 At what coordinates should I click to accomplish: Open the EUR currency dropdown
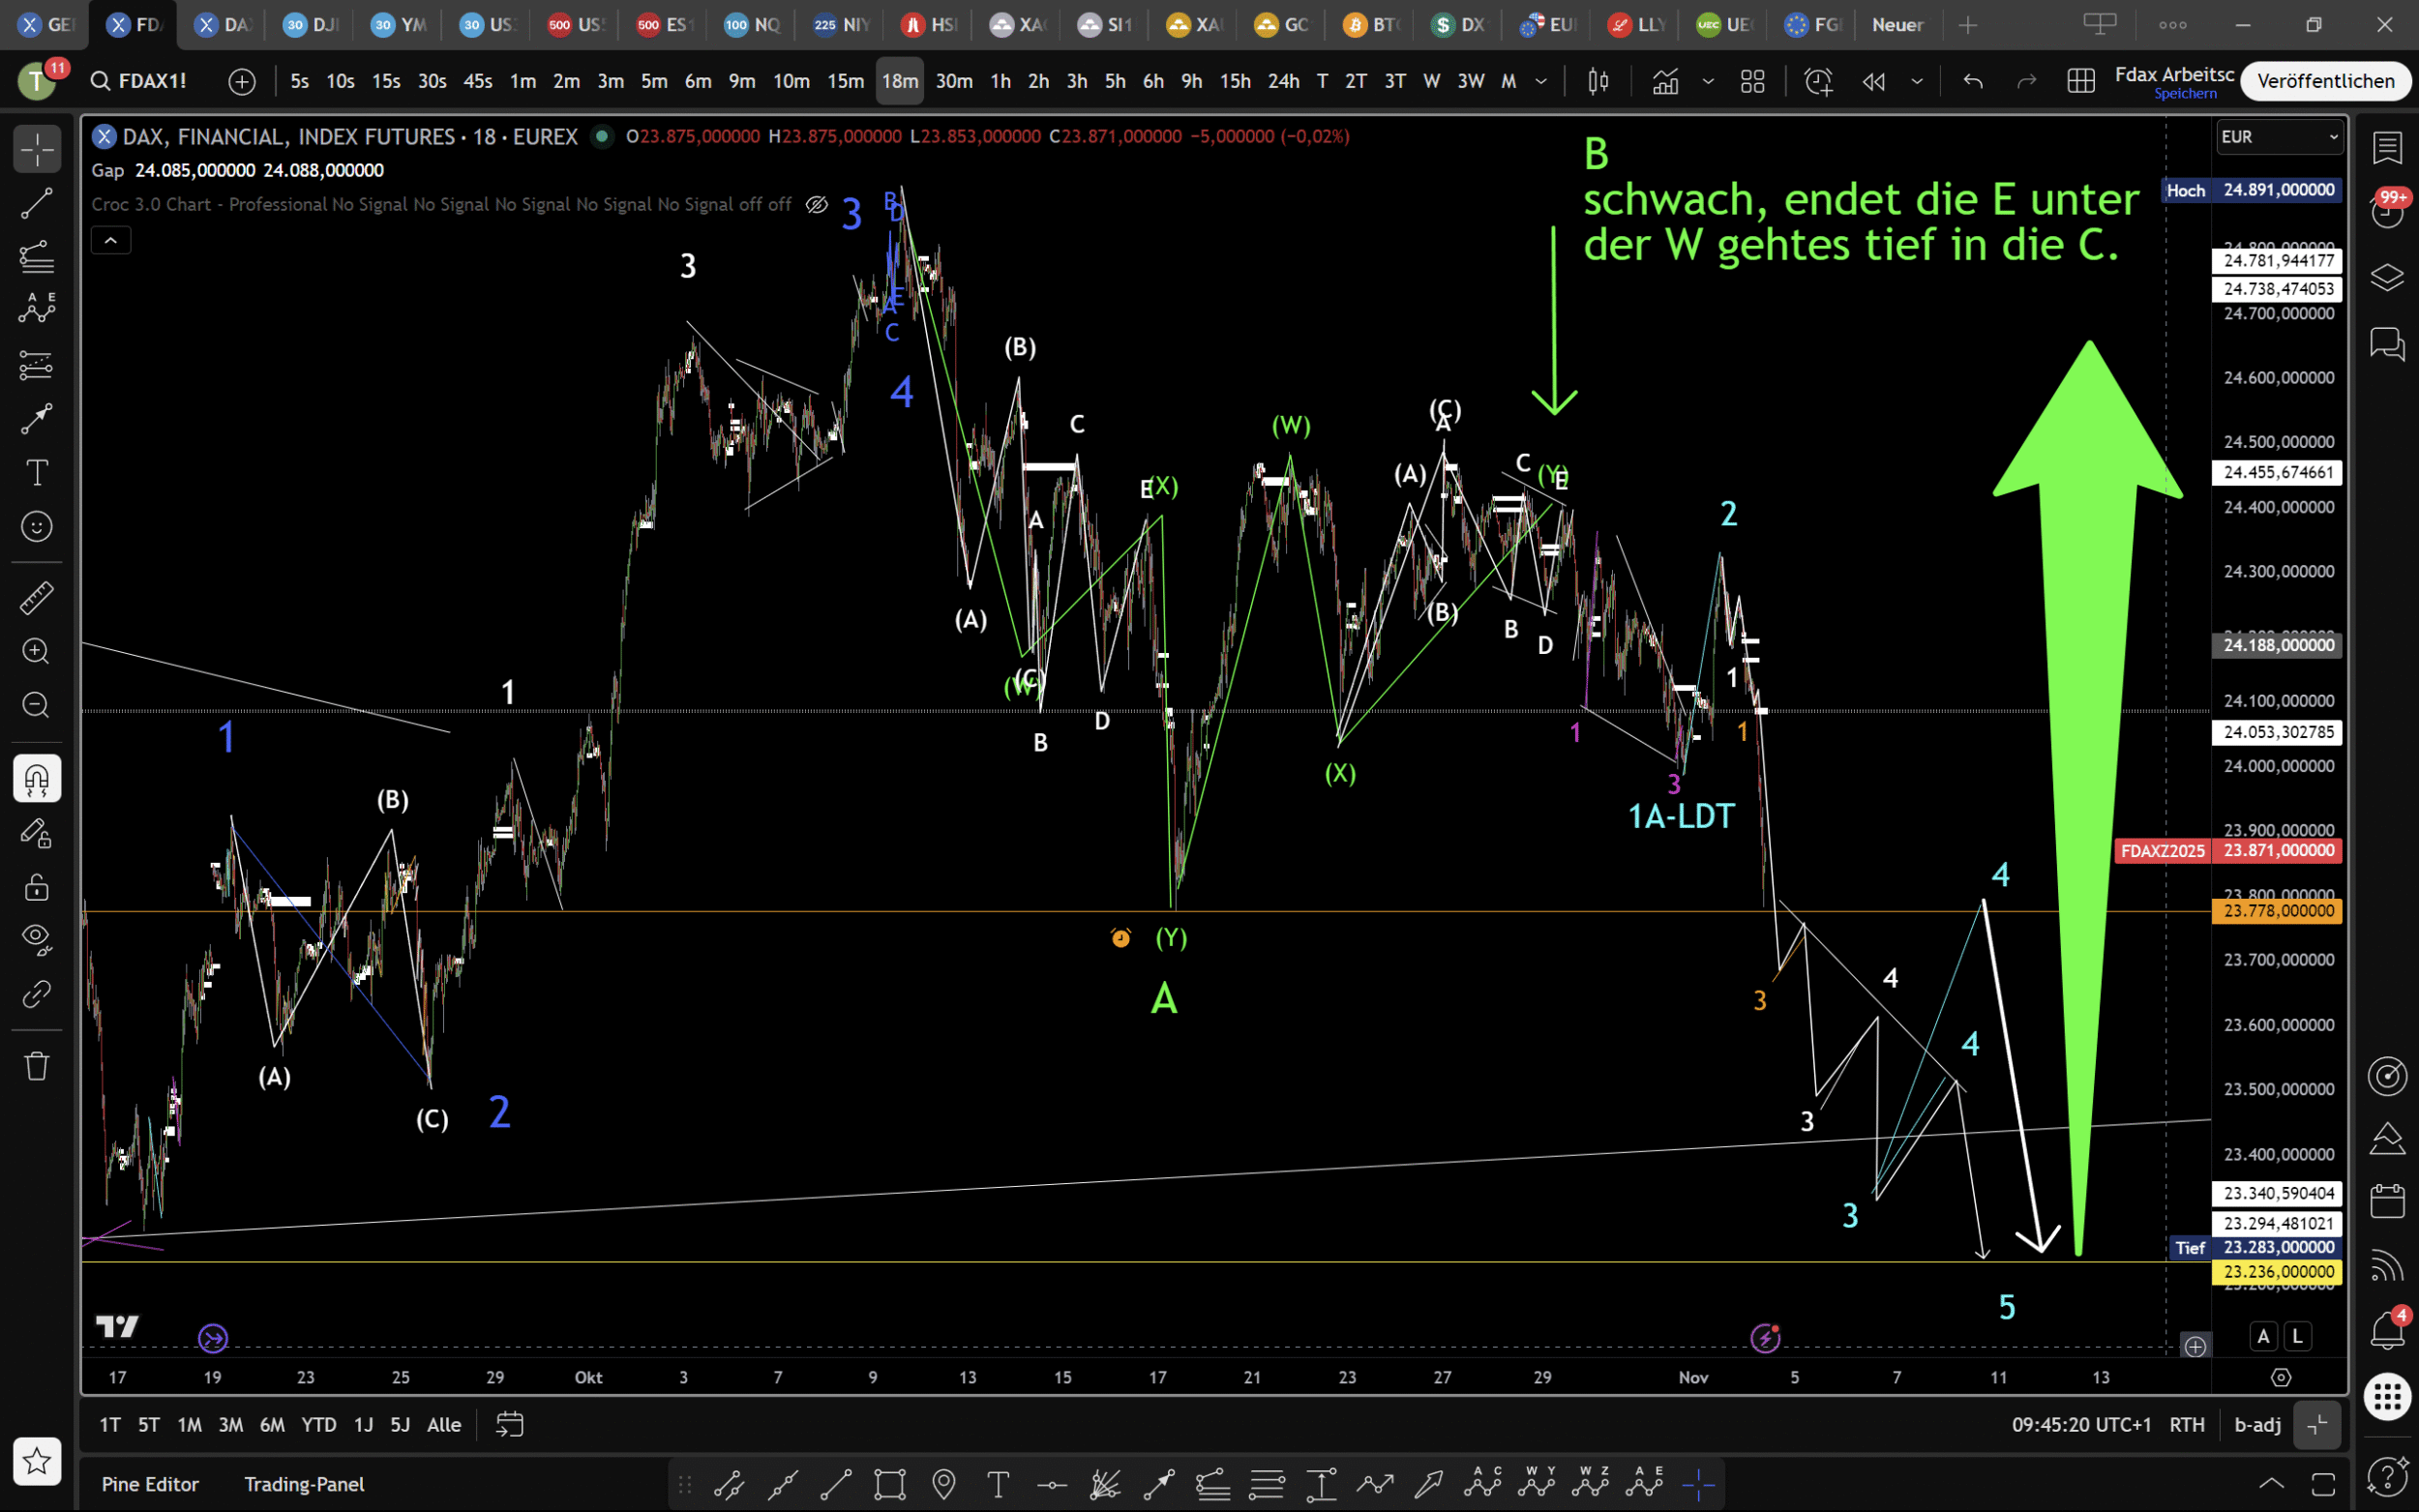pyautogui.click(x=2278, y=137)
